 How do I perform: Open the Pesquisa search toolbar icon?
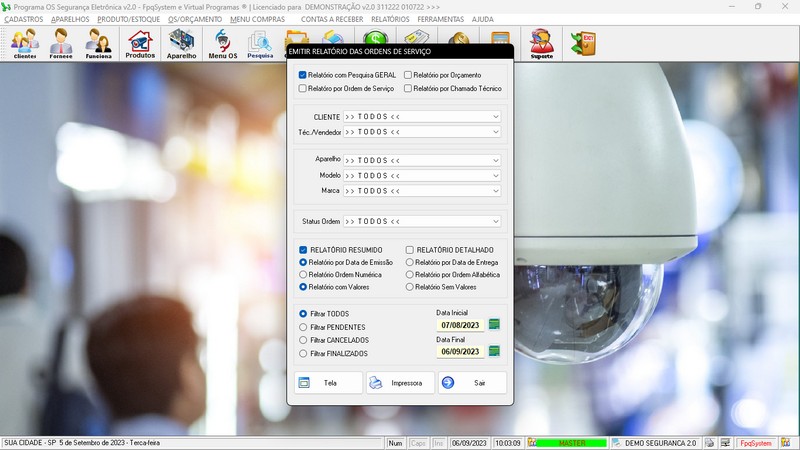260,44
